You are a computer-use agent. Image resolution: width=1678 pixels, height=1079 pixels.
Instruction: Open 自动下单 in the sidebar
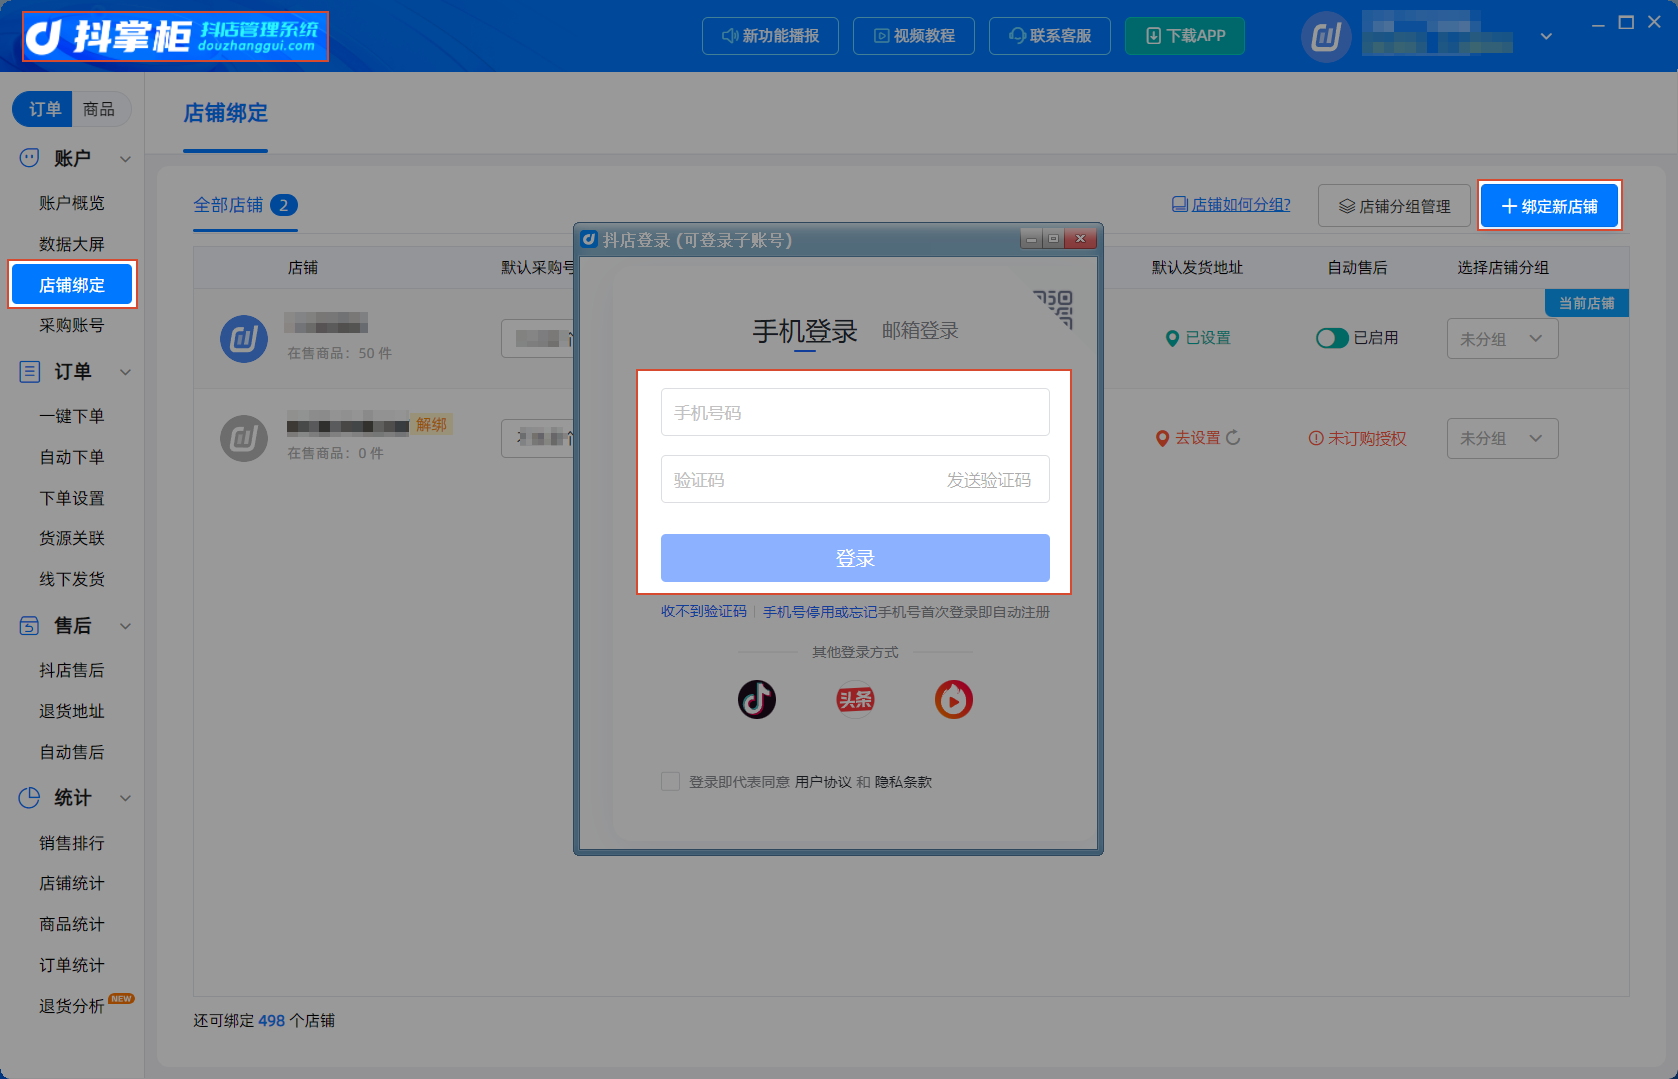coord(72,457)
